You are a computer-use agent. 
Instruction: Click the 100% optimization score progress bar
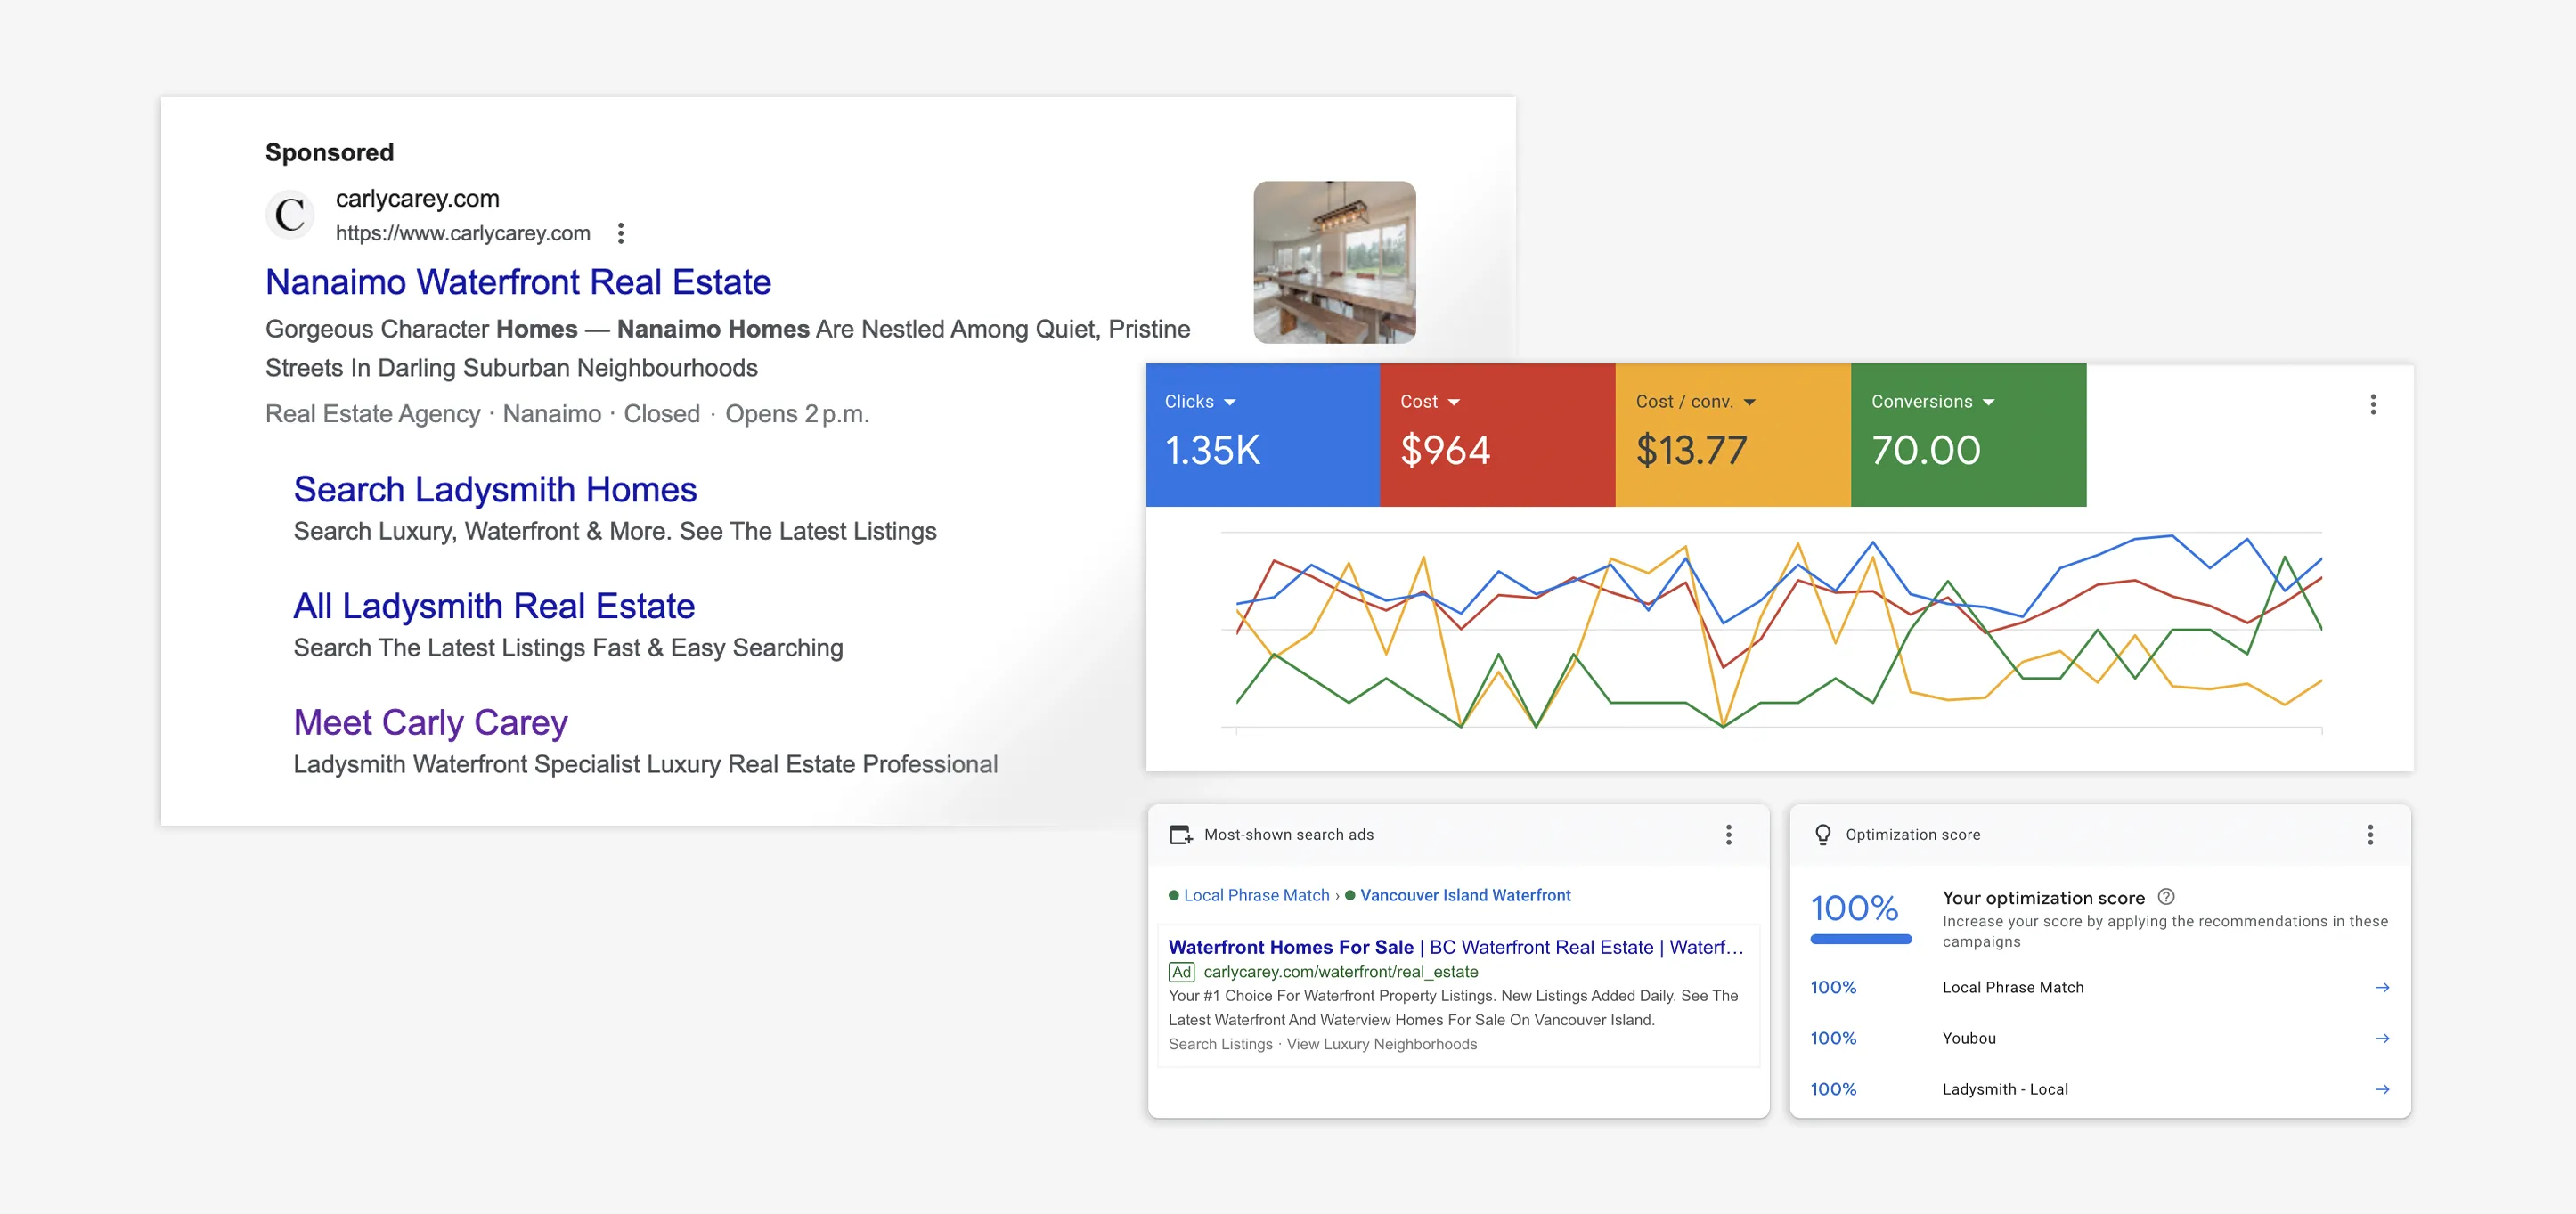click(1861, 939)
